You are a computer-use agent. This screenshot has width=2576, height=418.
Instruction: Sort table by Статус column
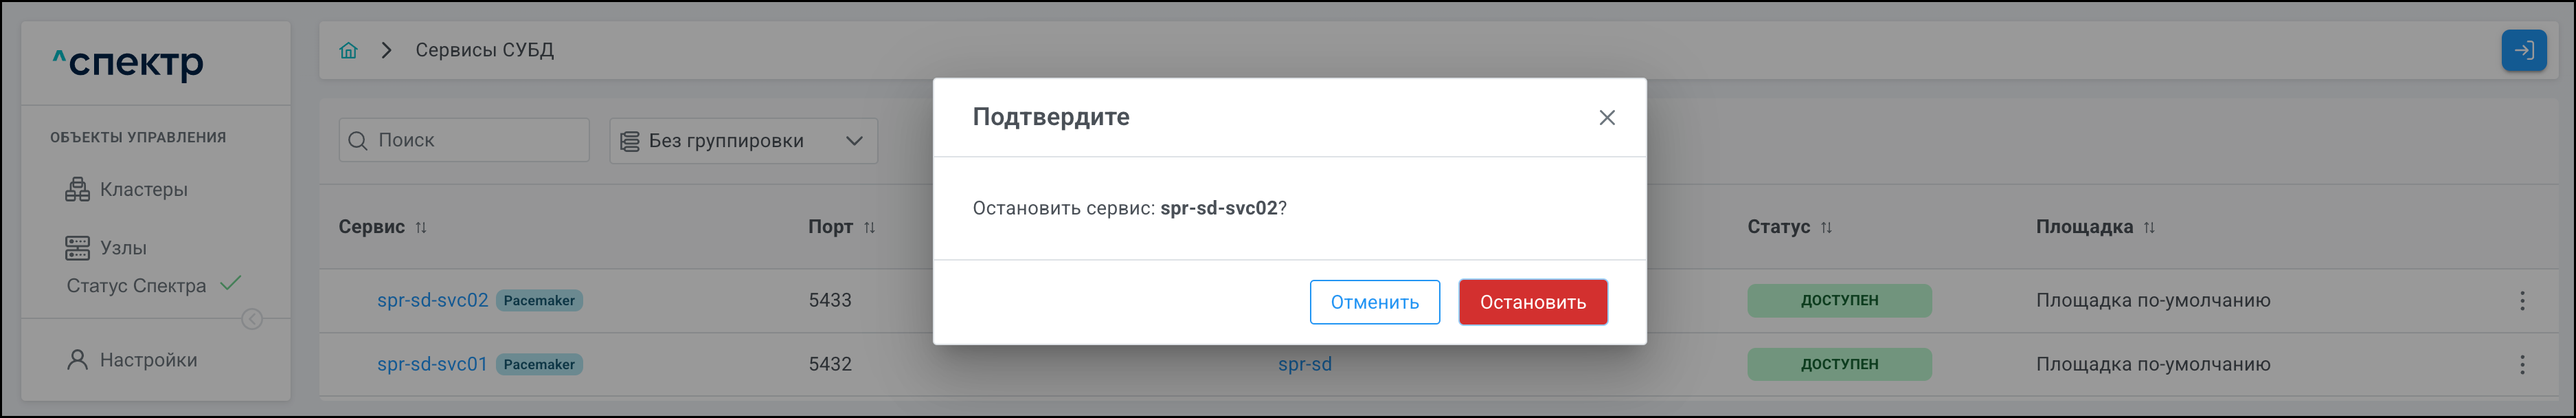point(1826,228)
